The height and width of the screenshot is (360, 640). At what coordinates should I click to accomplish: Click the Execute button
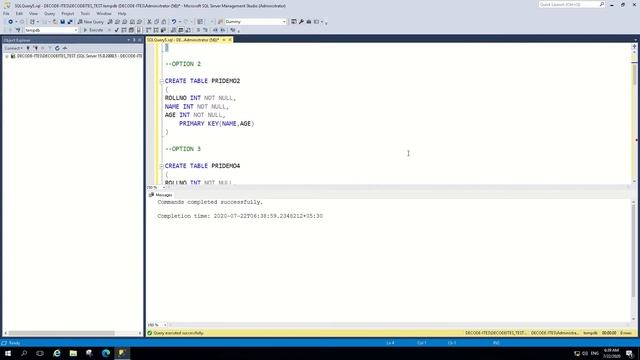[93, 30]
